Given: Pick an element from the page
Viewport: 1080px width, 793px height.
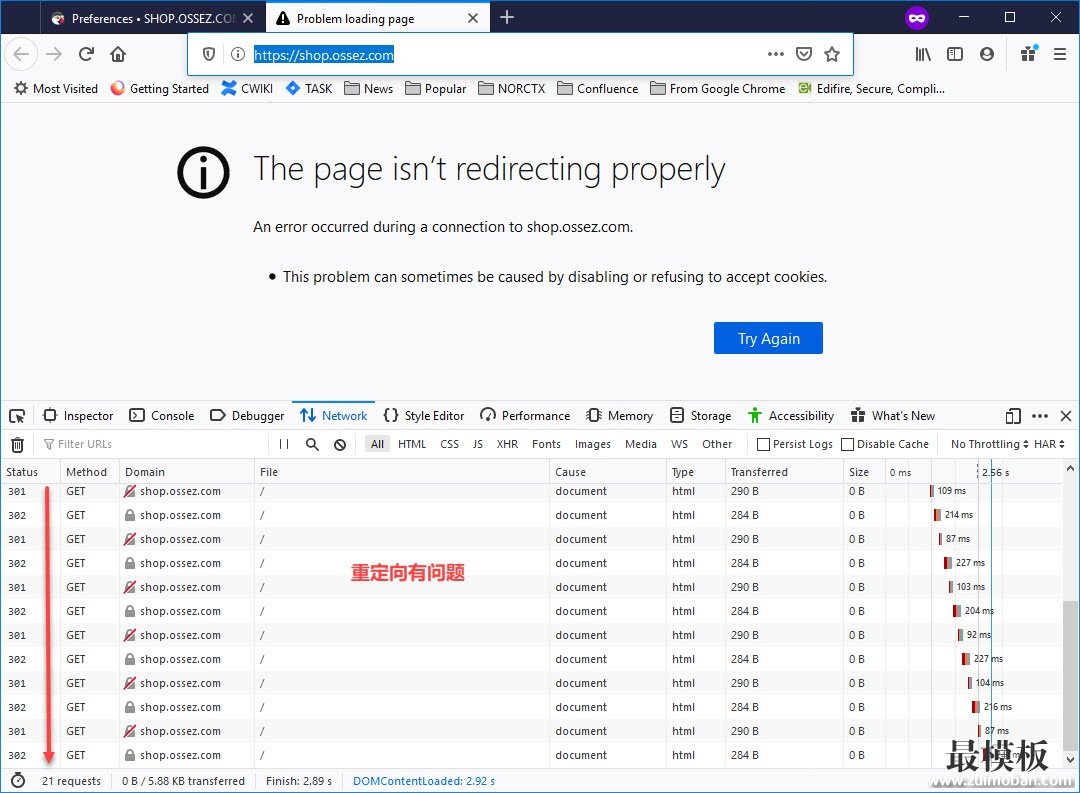Looking at the screenshot, I should coord(17,416).
